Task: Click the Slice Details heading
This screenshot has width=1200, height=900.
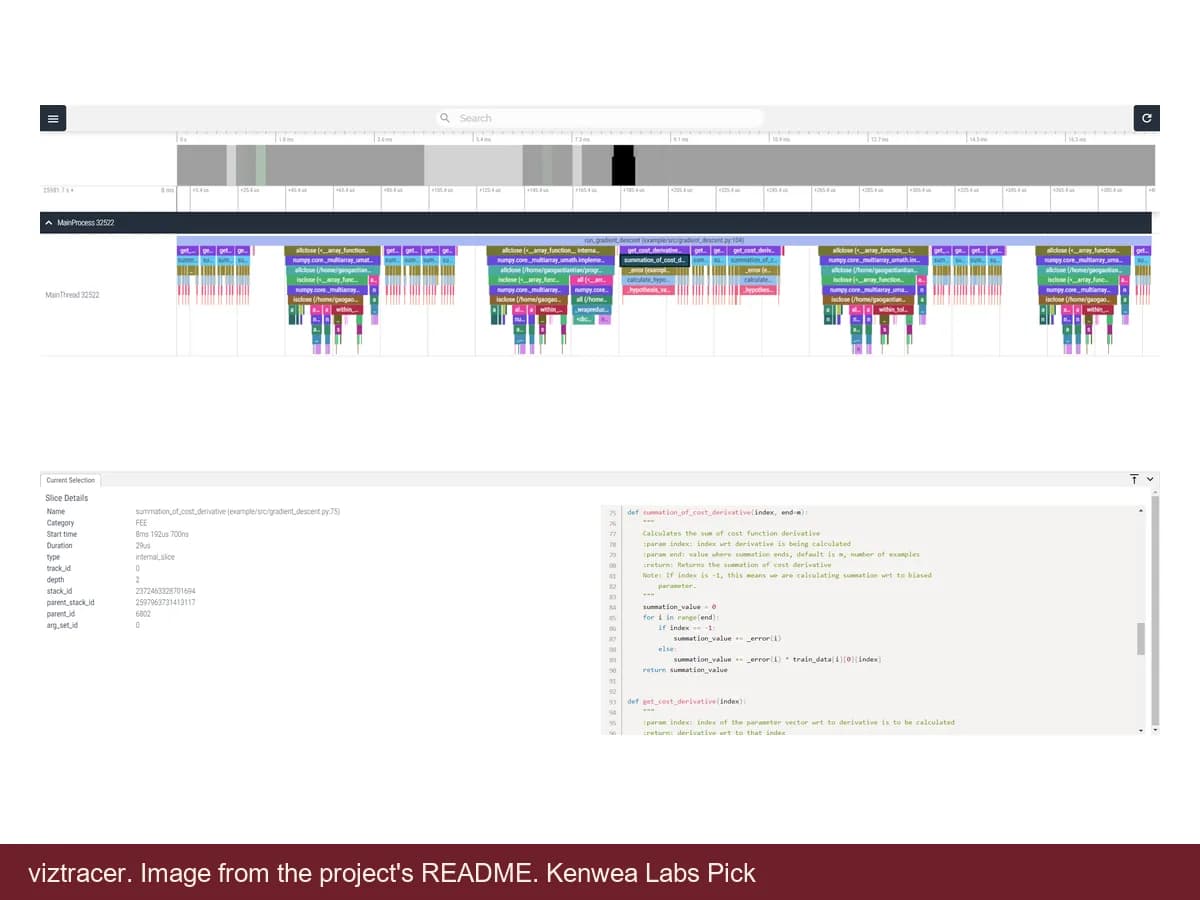Action: (x=67, y=498)
